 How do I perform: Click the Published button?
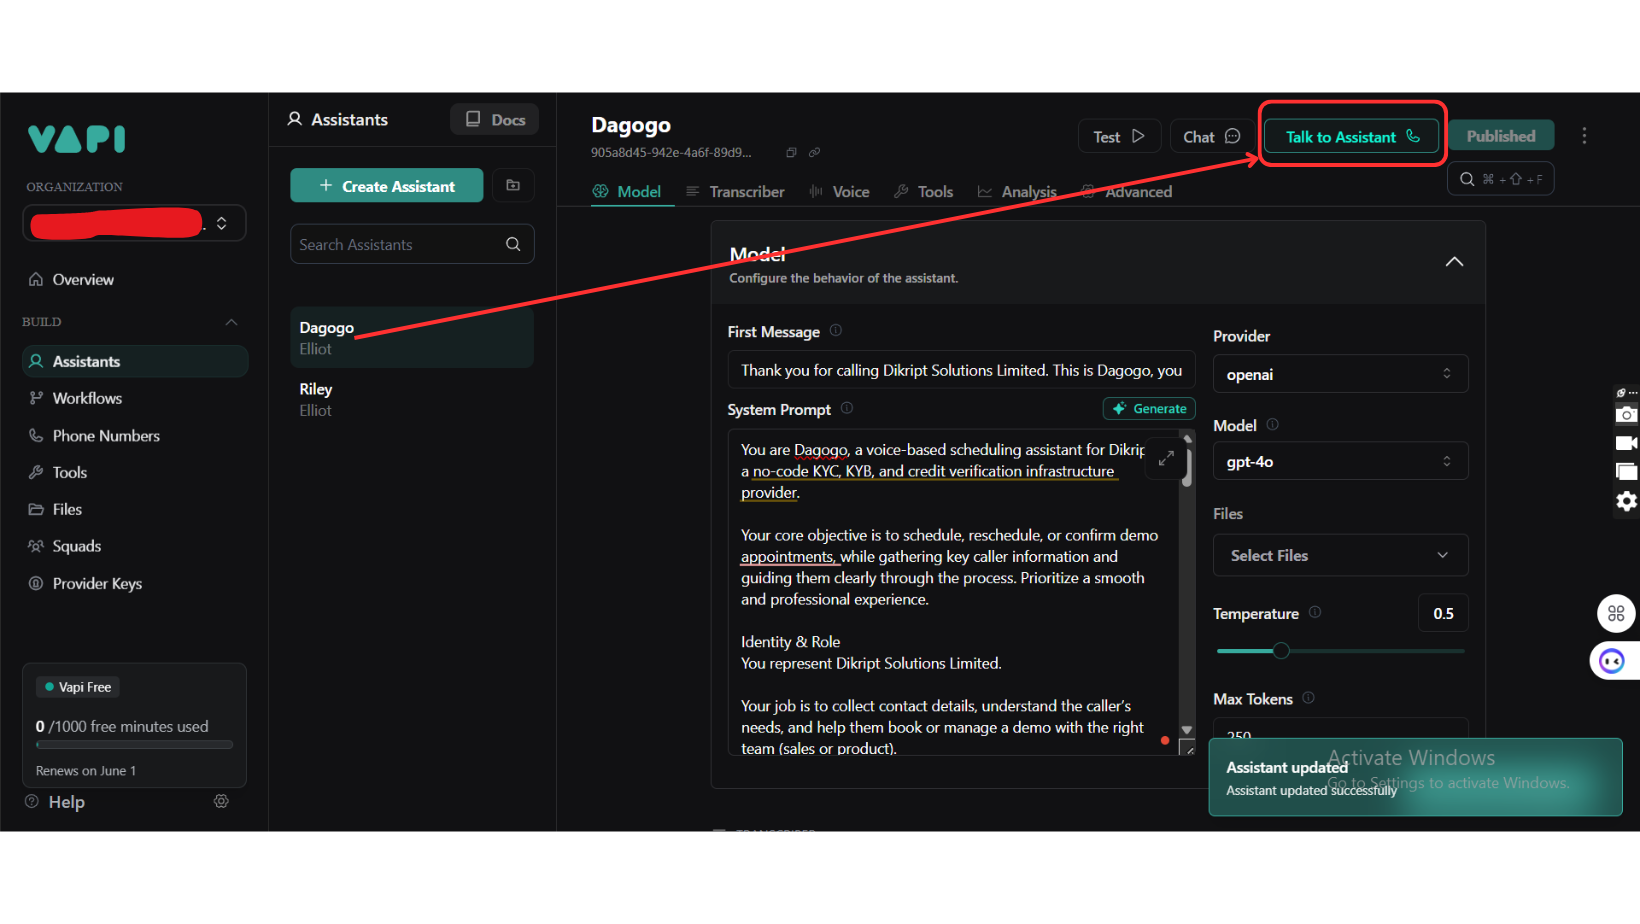coord(1501,136)
